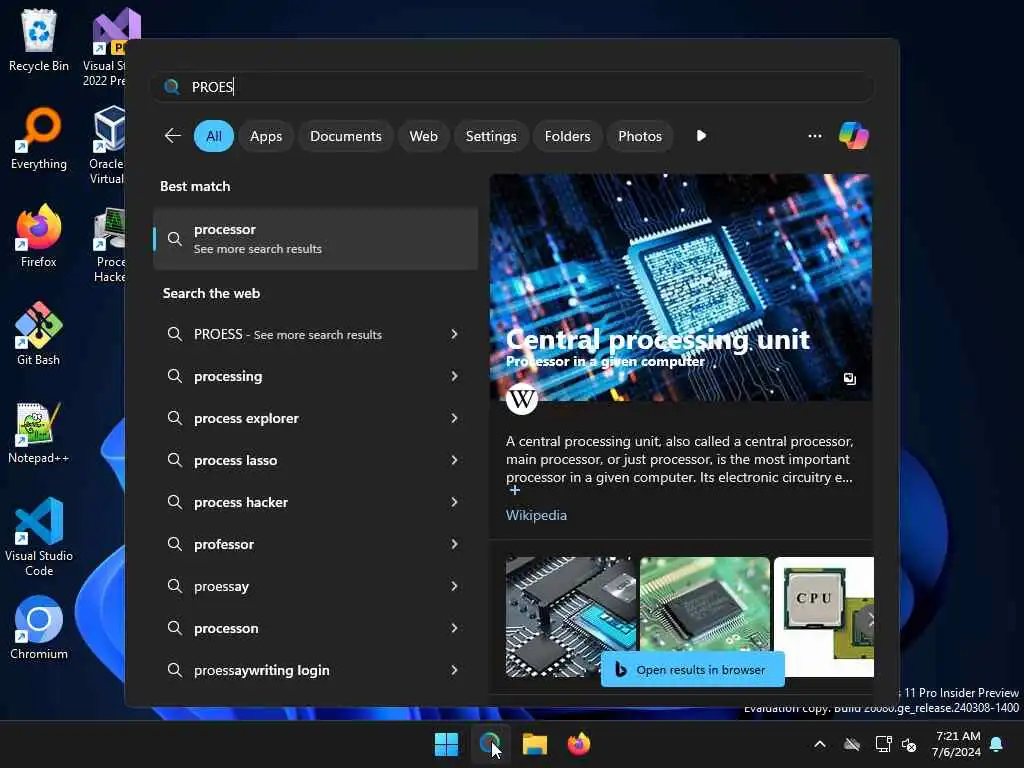1024x768 pixels.
Task: Click the search magnifier icon in search box
Action: click(x=172, y=87)
